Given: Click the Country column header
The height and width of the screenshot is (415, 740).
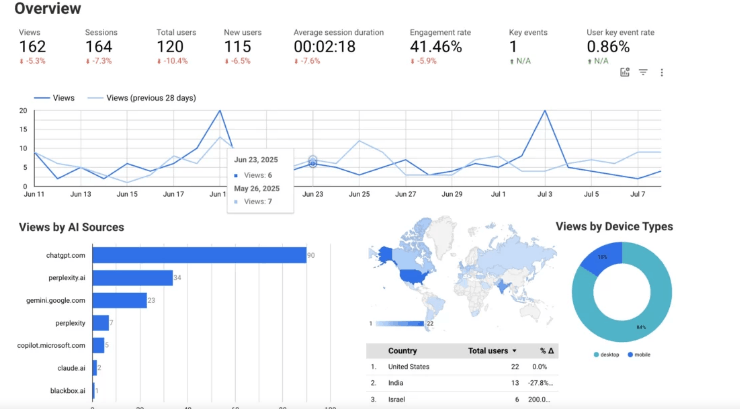Looking at the screenshot, I should 402,351.
